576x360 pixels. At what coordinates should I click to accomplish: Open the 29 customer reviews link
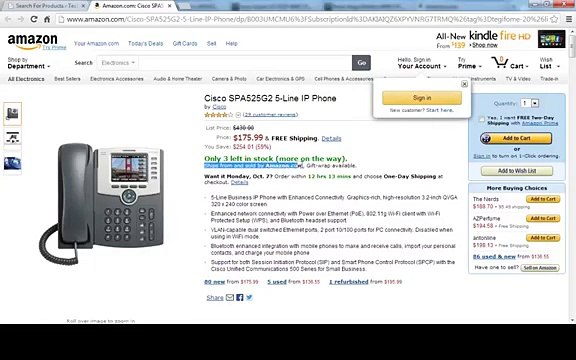(x=270, y=115)
